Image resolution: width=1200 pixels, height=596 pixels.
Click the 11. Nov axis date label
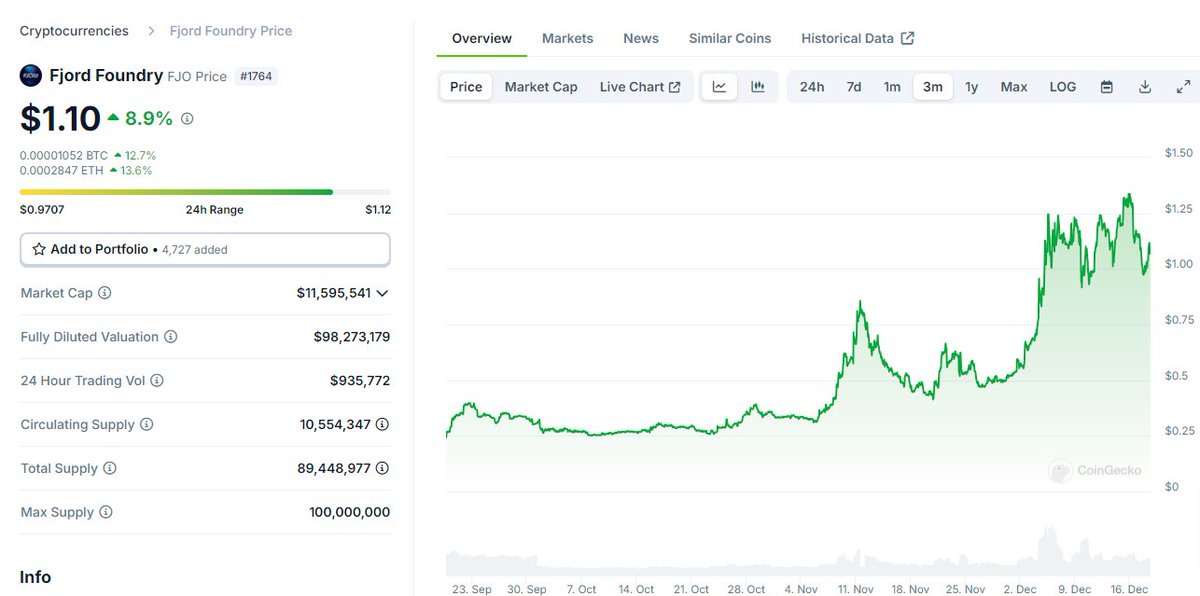(x=854, y=589)
